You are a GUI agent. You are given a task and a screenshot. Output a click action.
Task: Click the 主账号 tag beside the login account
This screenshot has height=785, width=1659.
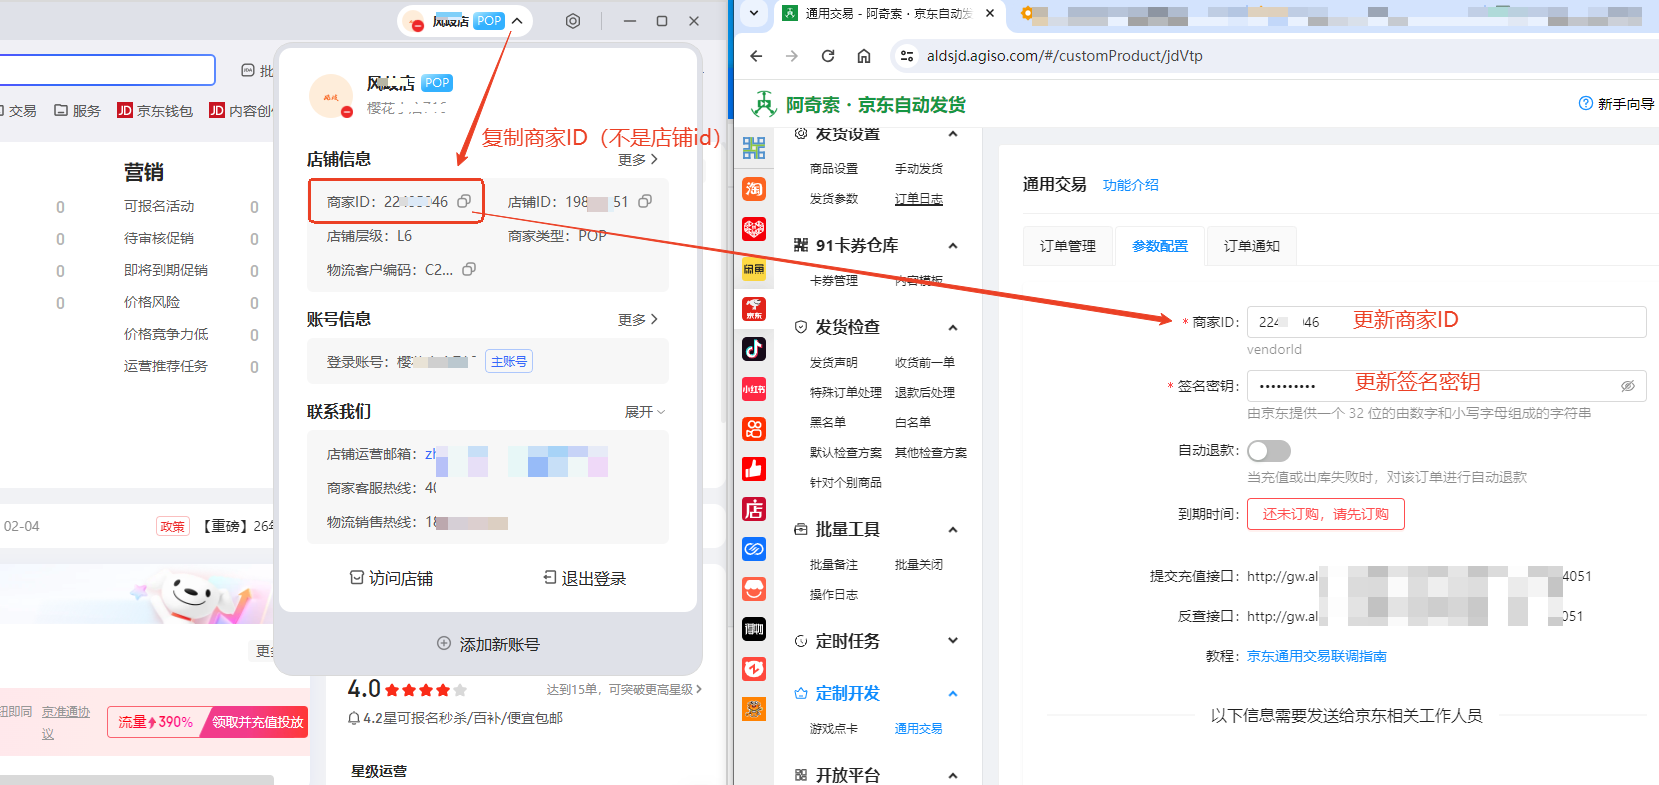tap(509, 362)
